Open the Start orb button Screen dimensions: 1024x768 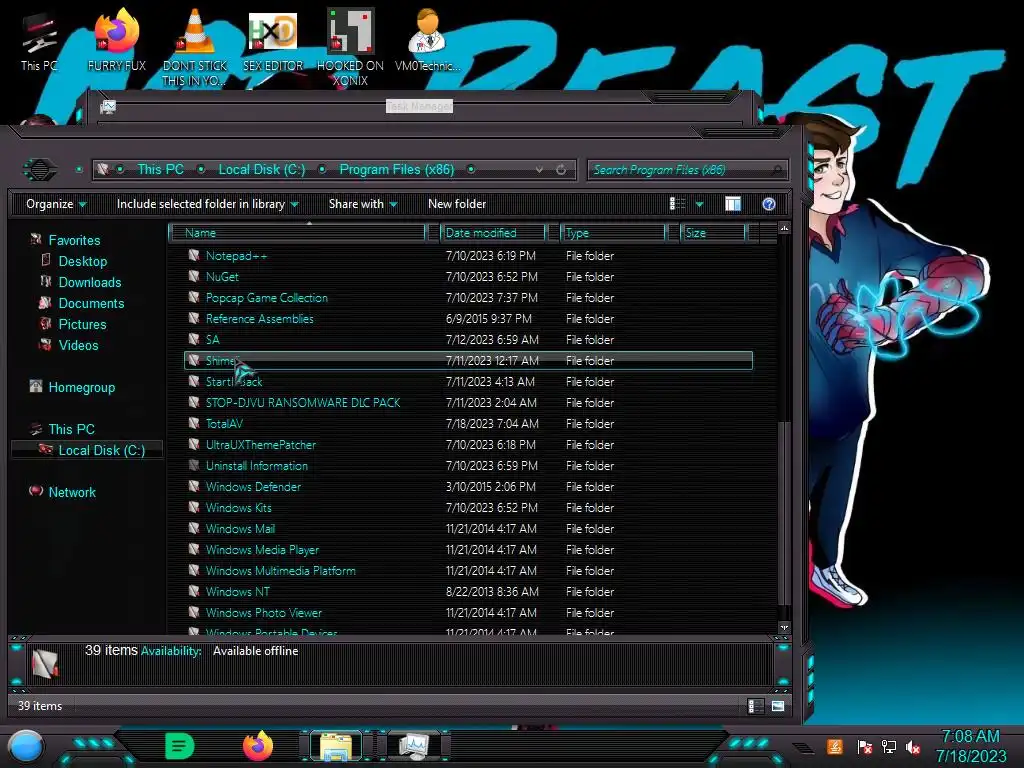(26, 746)
